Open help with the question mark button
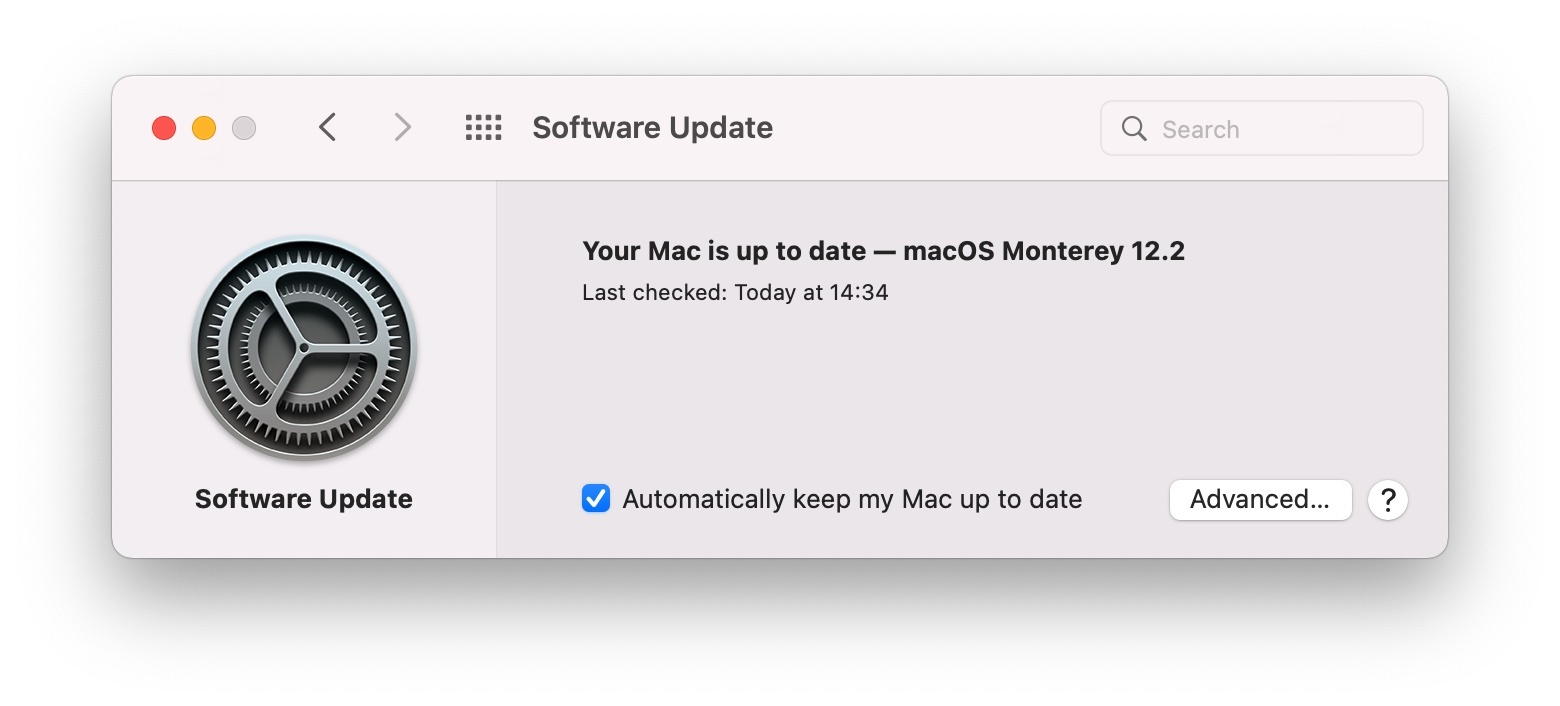This screenshot has width=1560, height=706. [x=1388, y=500]
